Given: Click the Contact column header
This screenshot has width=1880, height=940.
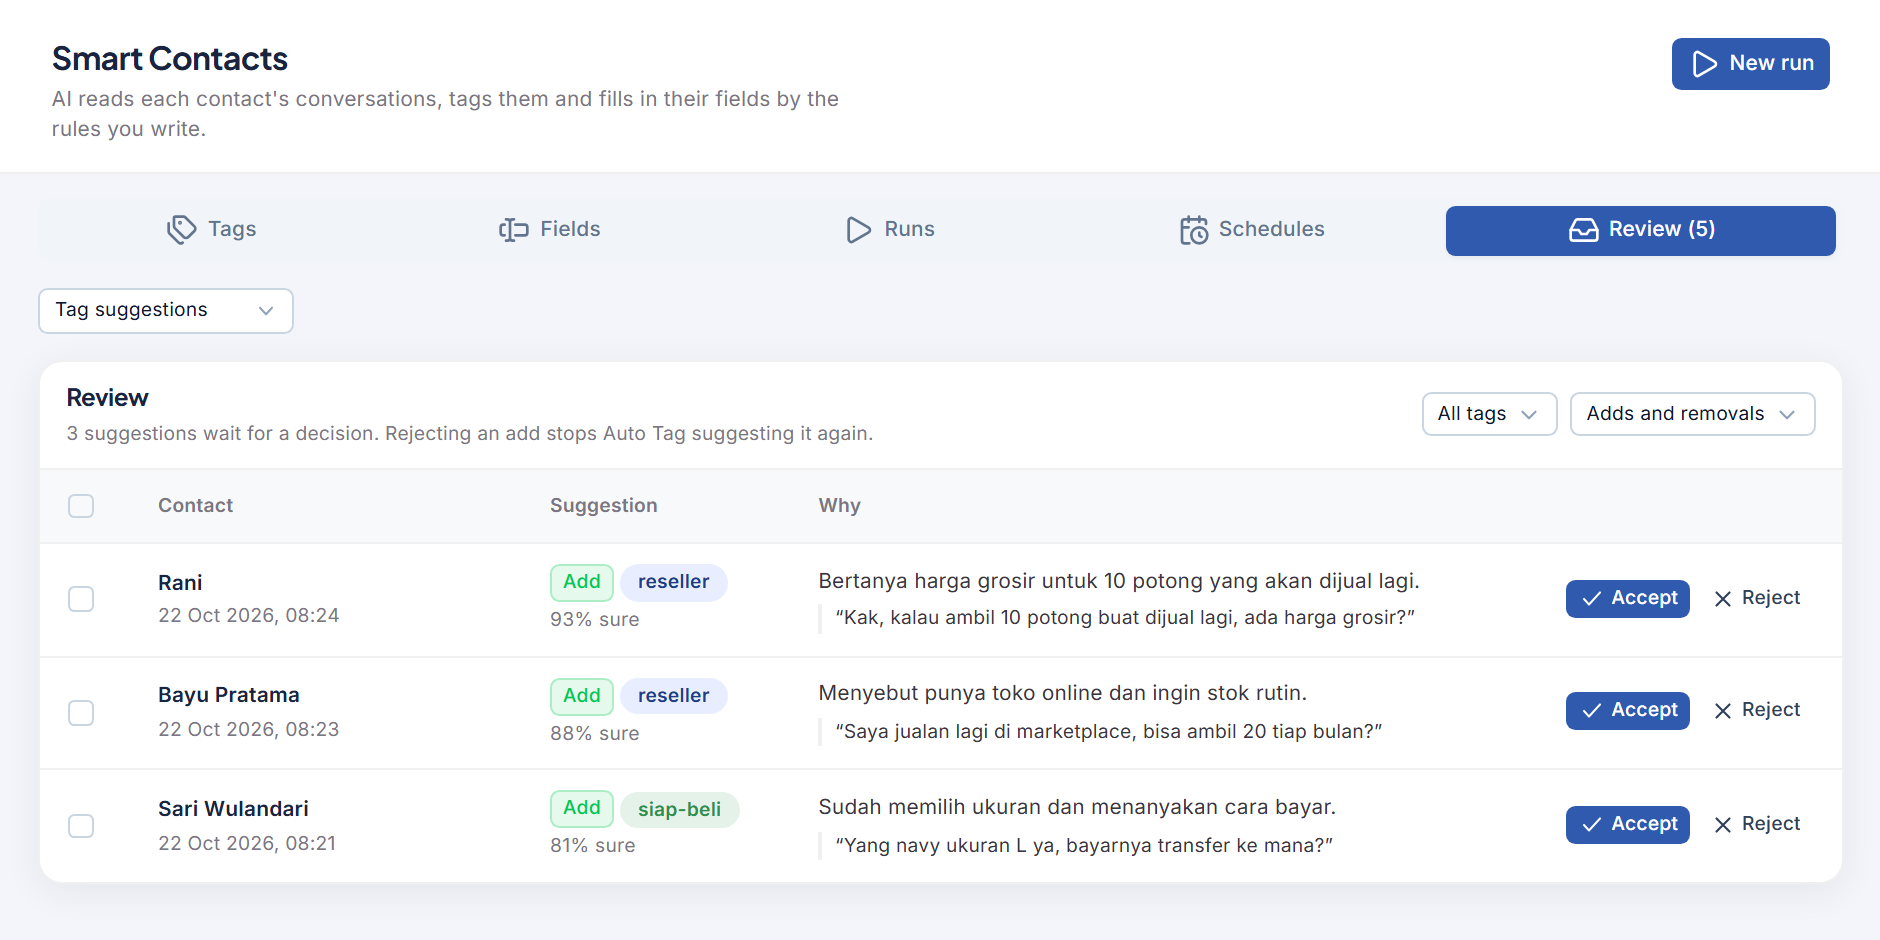Looking at the screenshot, I should coord(195,506).
